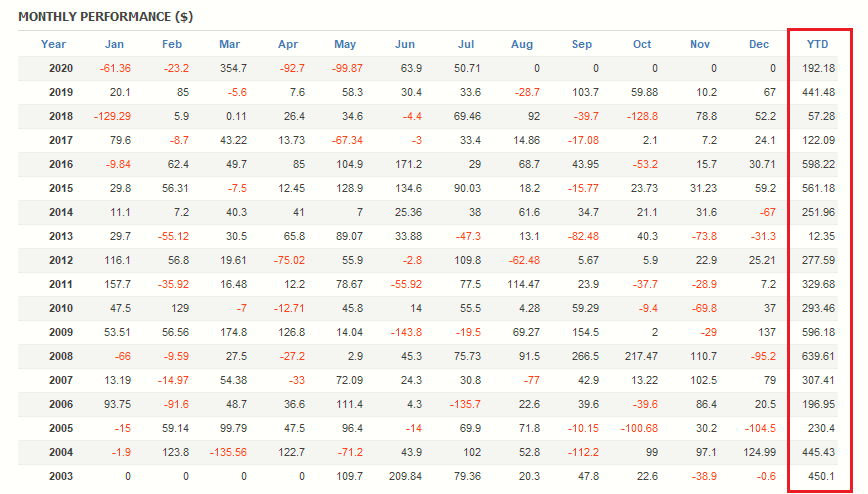This screenshot has width=868, height=494.
Task: Click the YTD column header
Action: pos(818,44)
